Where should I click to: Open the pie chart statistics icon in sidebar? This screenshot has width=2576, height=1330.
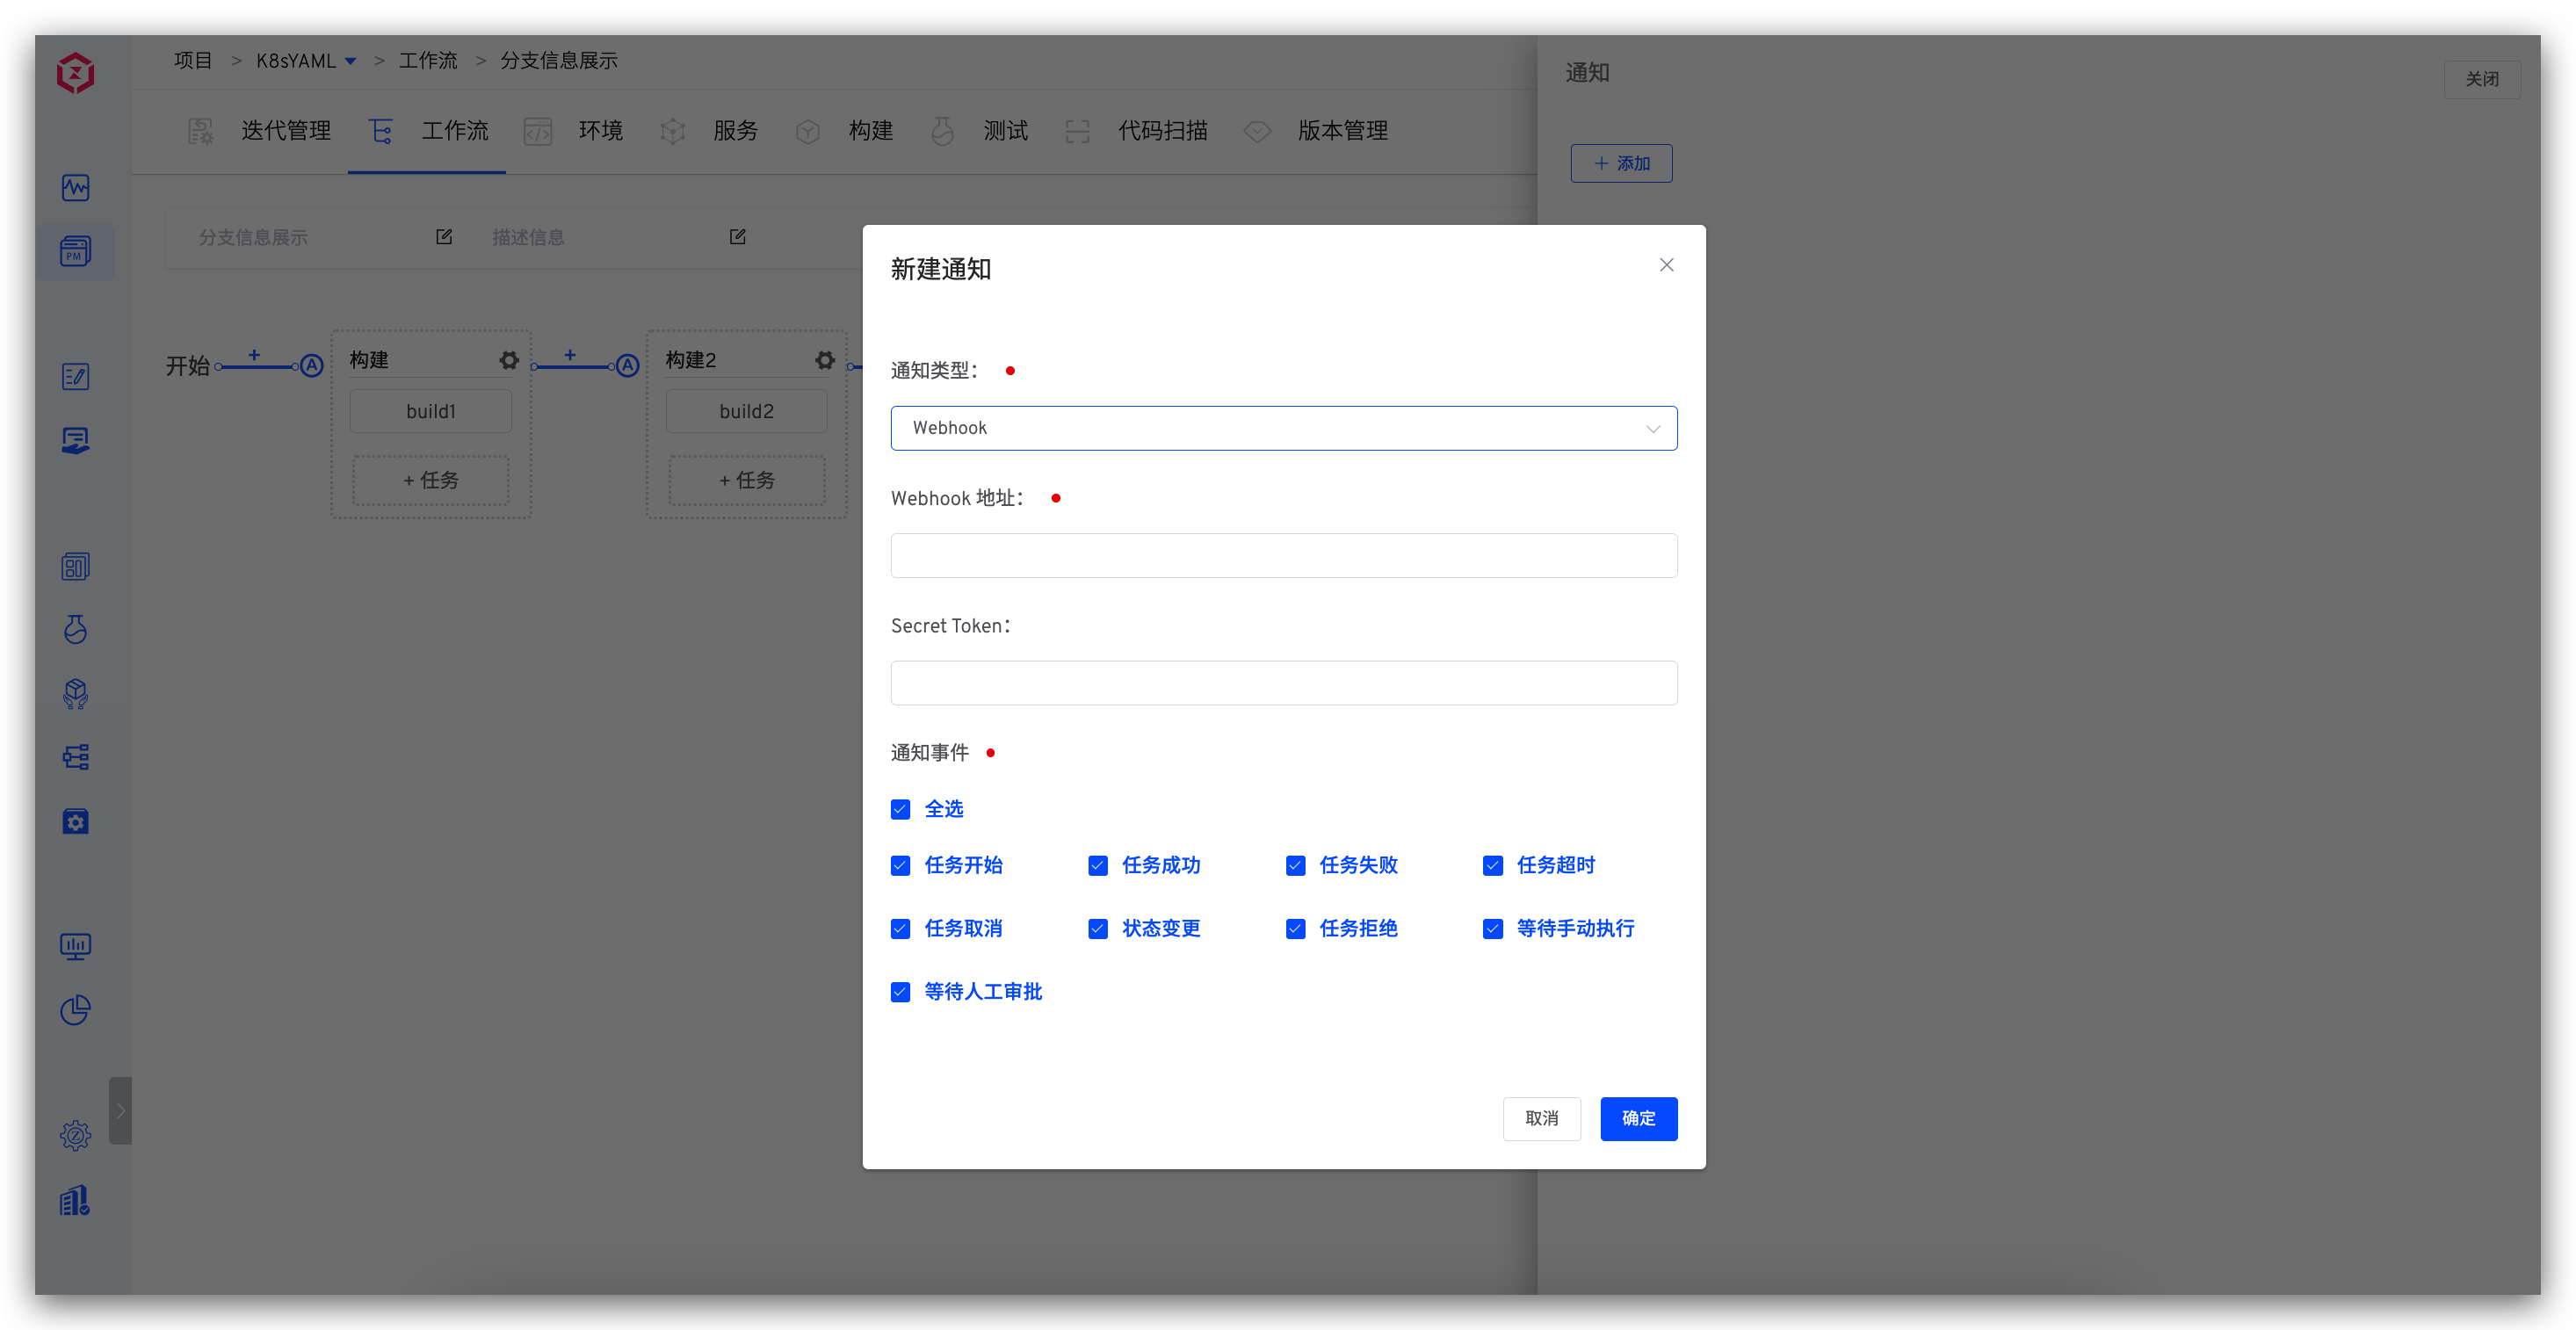click(75, 1011)
